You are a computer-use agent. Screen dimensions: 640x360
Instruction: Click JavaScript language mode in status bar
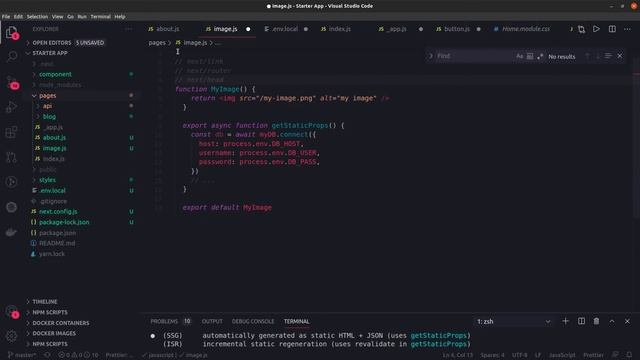pyautogui.click(x=562, y=355)
